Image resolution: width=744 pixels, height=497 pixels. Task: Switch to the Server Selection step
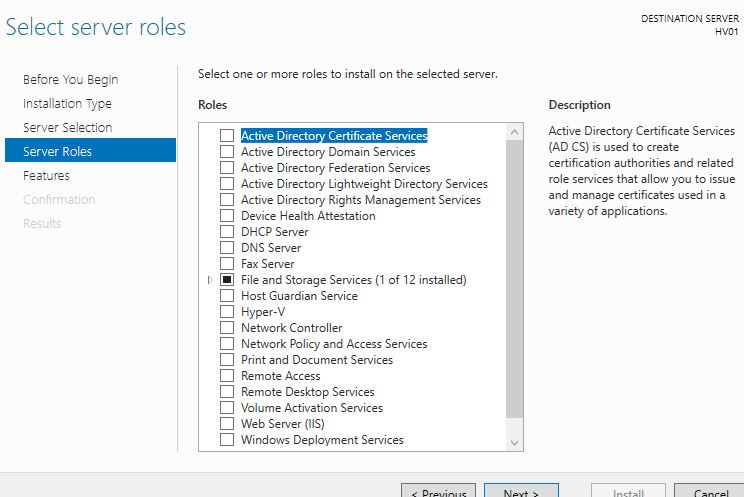[67, 128]
